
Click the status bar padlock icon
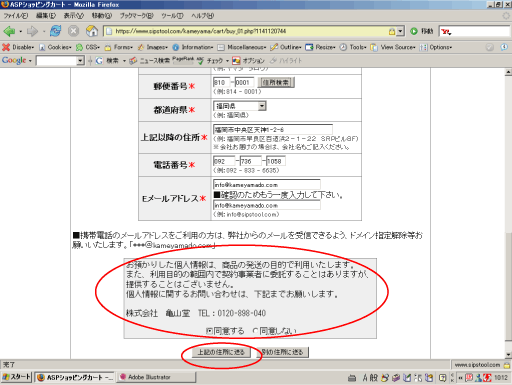coord(507,365)
